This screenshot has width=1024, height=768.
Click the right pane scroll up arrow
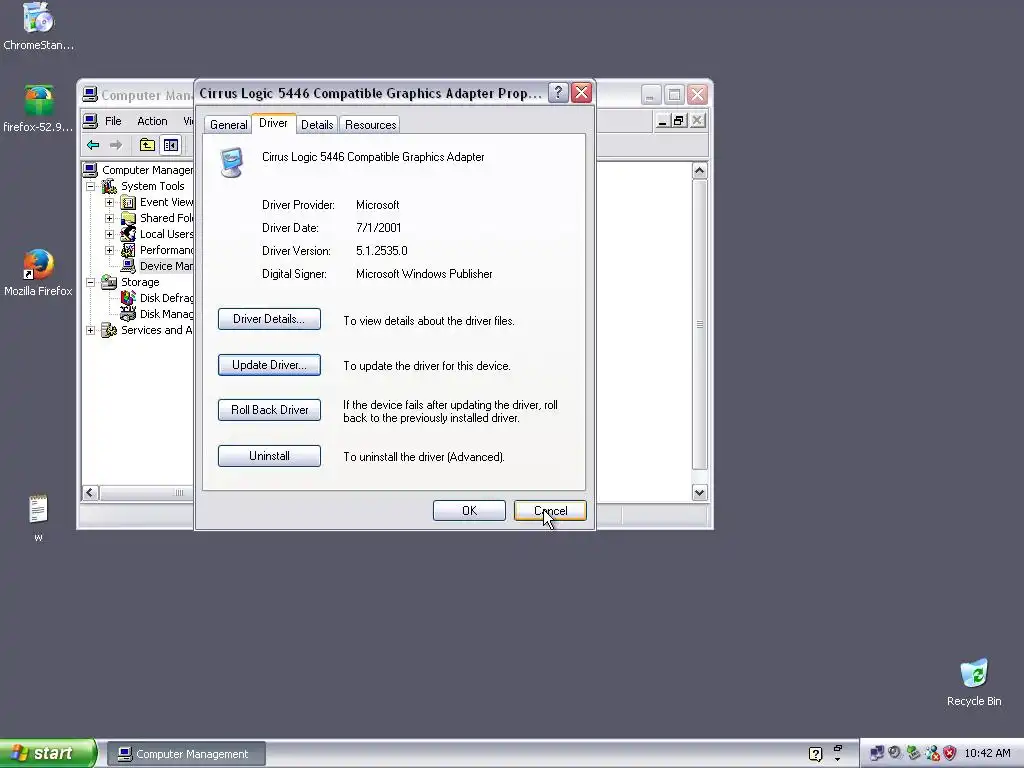click(x=699, y=171)
